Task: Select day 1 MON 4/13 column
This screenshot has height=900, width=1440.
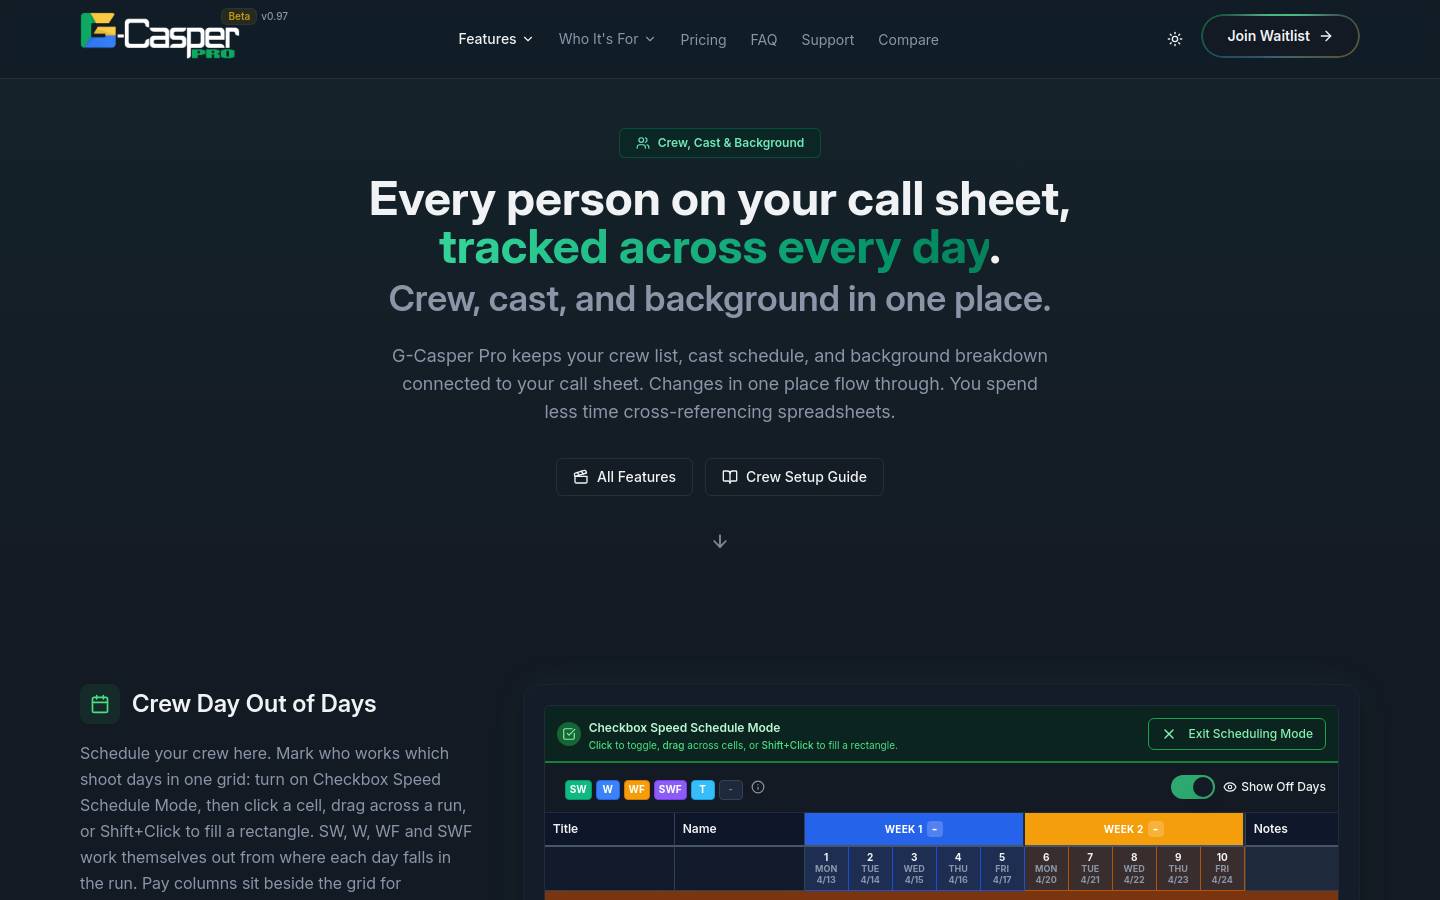Action: (826, 868)
